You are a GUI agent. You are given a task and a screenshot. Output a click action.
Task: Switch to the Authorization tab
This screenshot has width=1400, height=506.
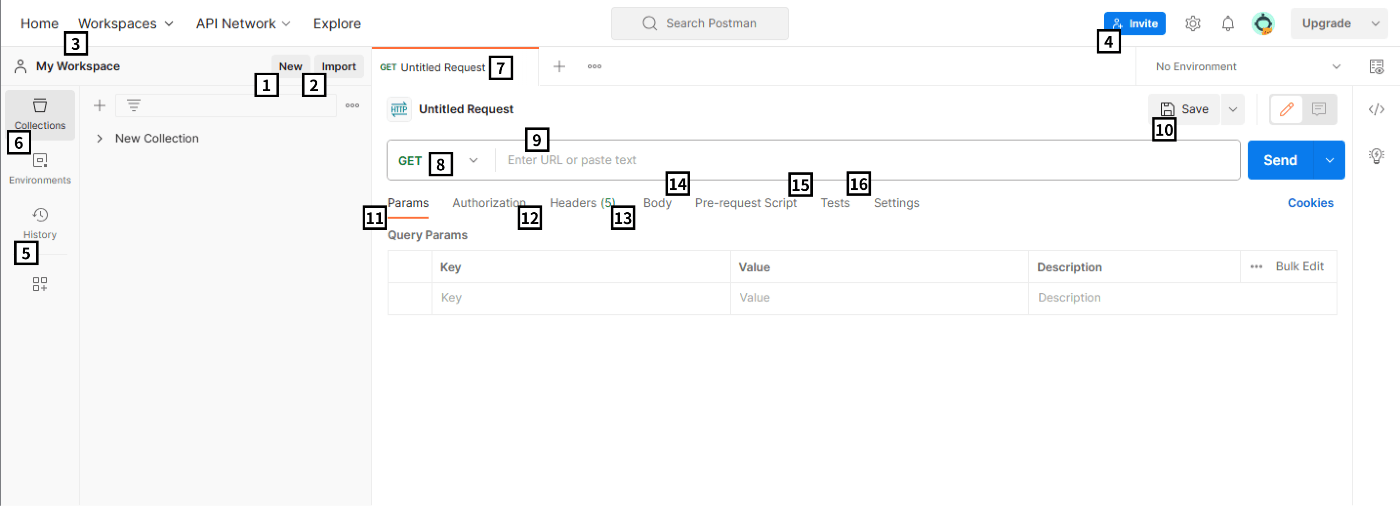[x=489, y=203]
